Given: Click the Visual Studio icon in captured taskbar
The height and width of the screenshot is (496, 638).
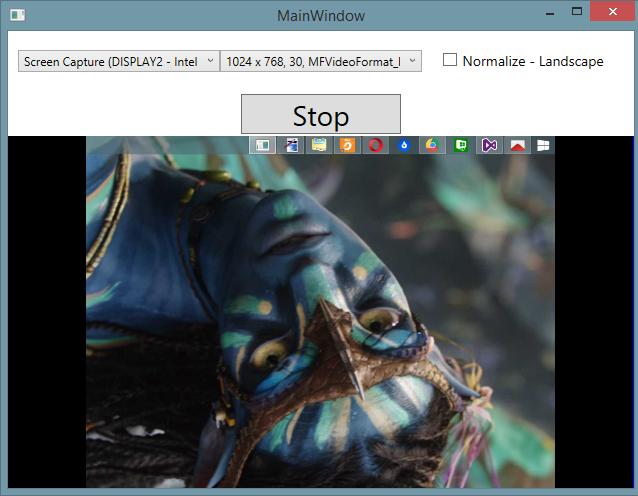Looking at the screenshot, I should (489, 145).
